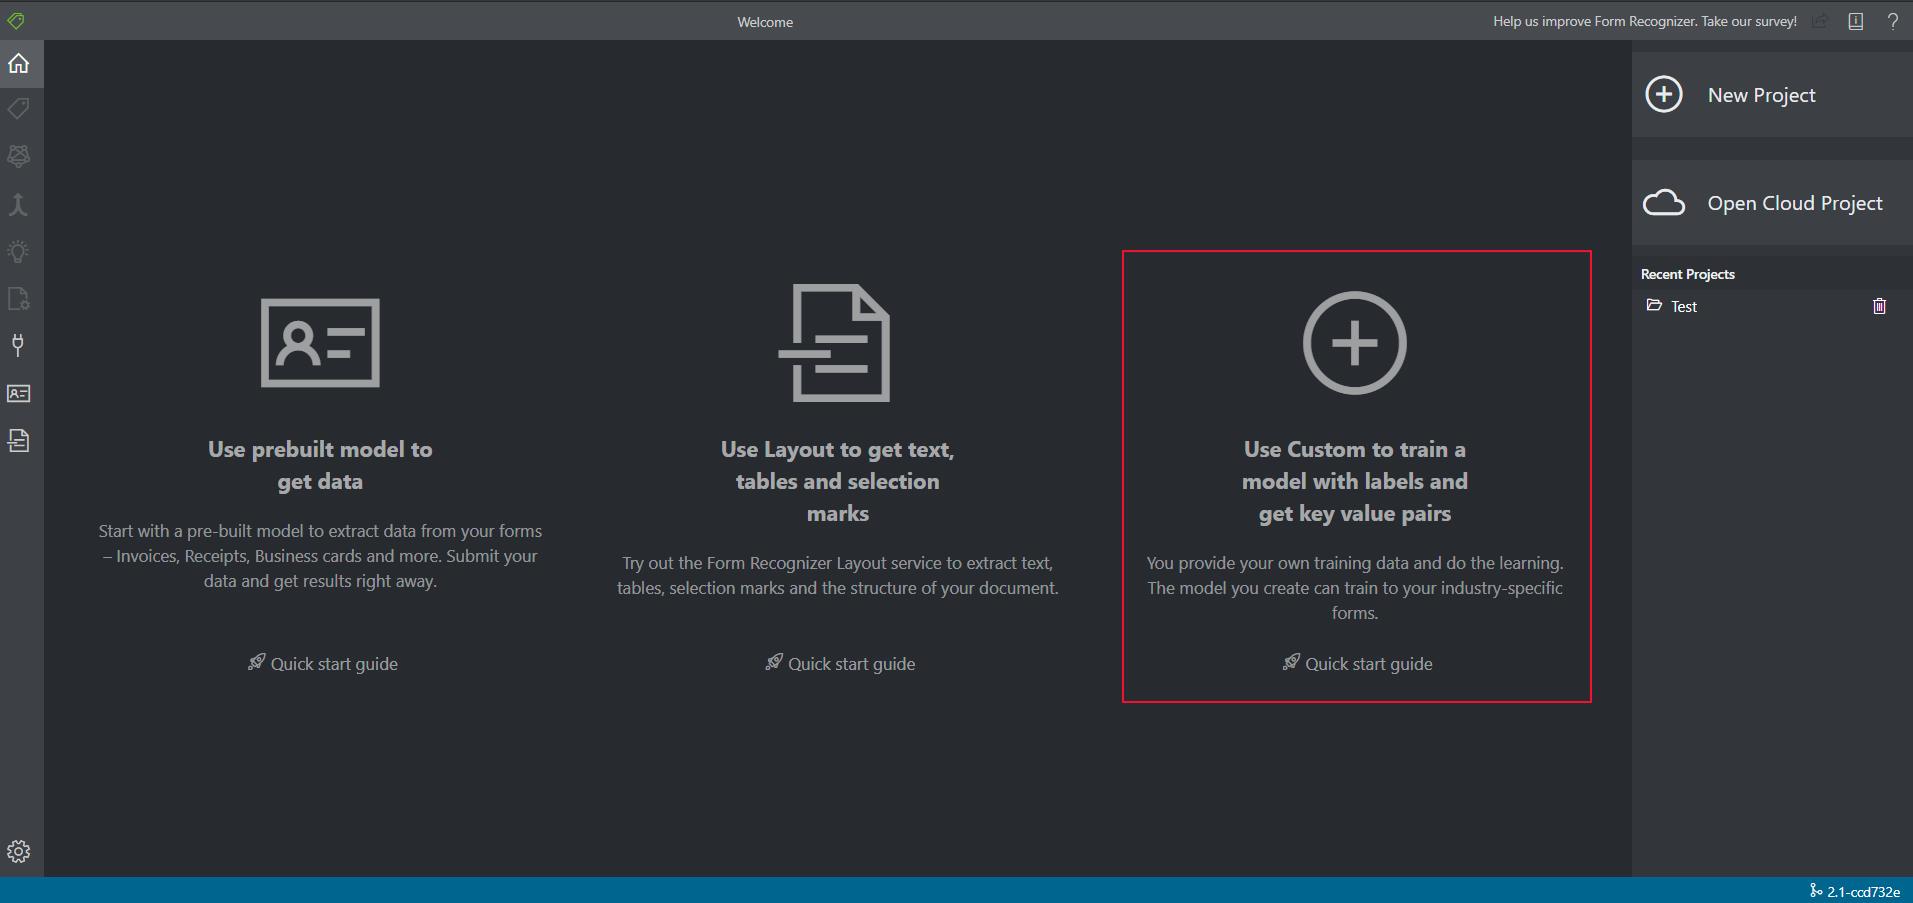Click the Layout document graphic

(x=835, y=343)
